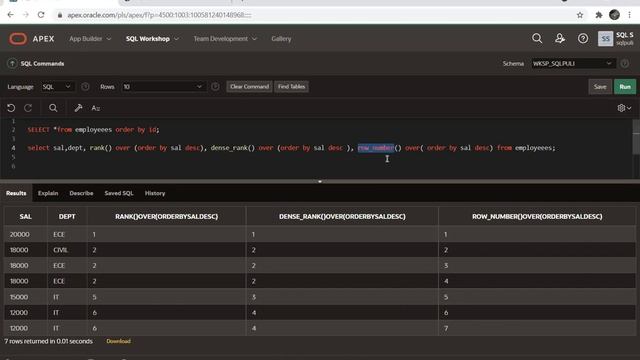Click the DEPT column header
The width and height of the screenshot is (640, 360).
point(67,216)
